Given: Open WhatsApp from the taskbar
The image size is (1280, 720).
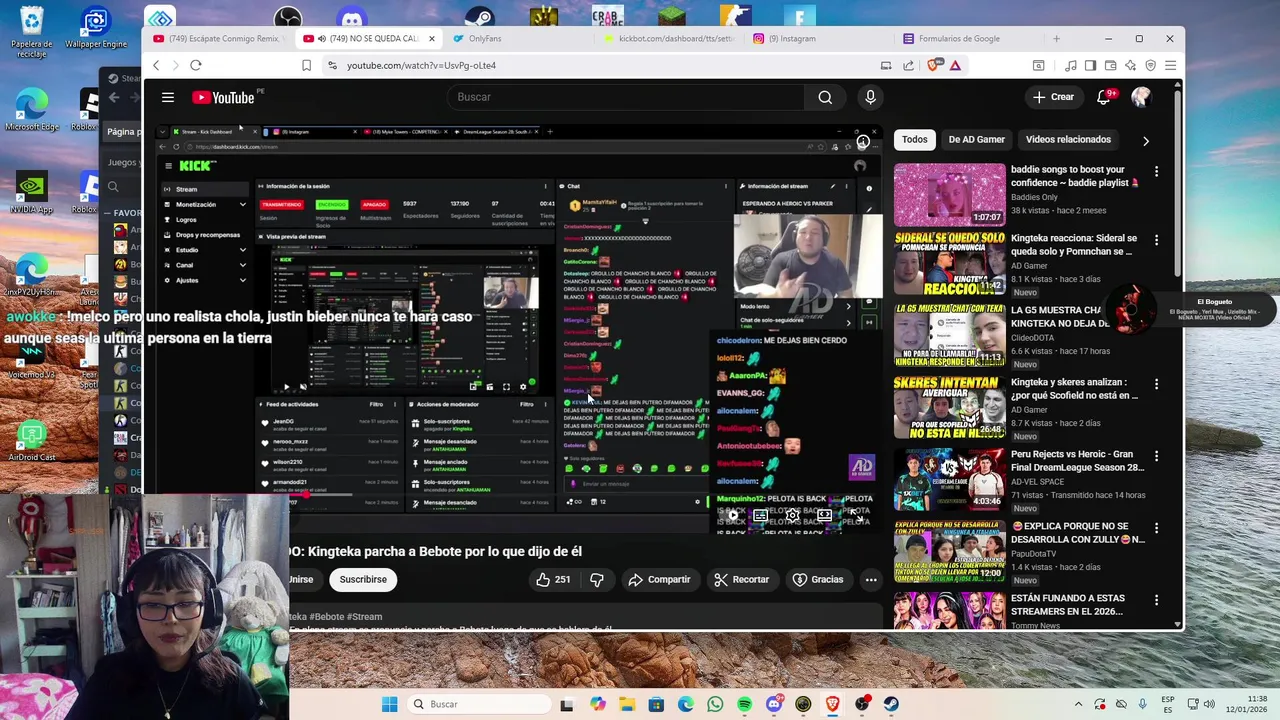Looking at the screenshot, I should tap(715, 704).
